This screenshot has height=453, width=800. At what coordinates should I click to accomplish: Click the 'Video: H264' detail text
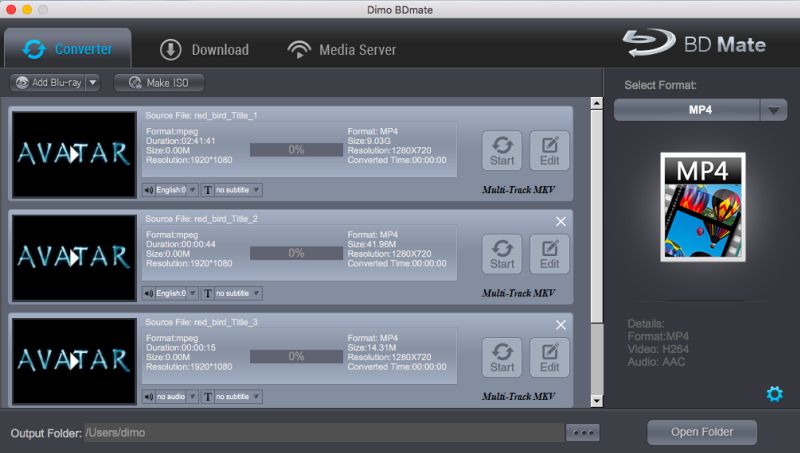pyautogui.click(x=658, y=349)
